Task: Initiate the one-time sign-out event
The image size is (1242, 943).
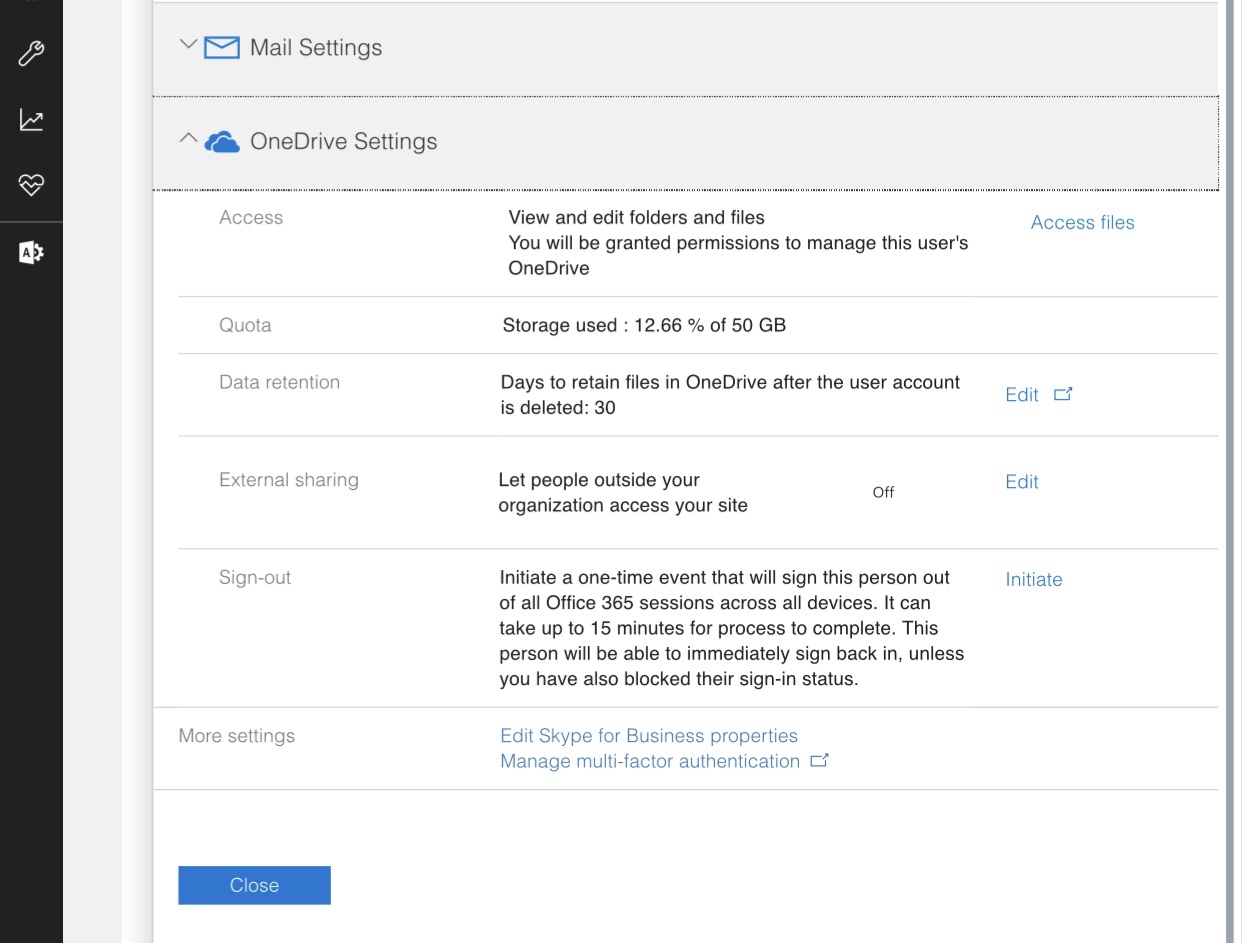Action: 1034,579
